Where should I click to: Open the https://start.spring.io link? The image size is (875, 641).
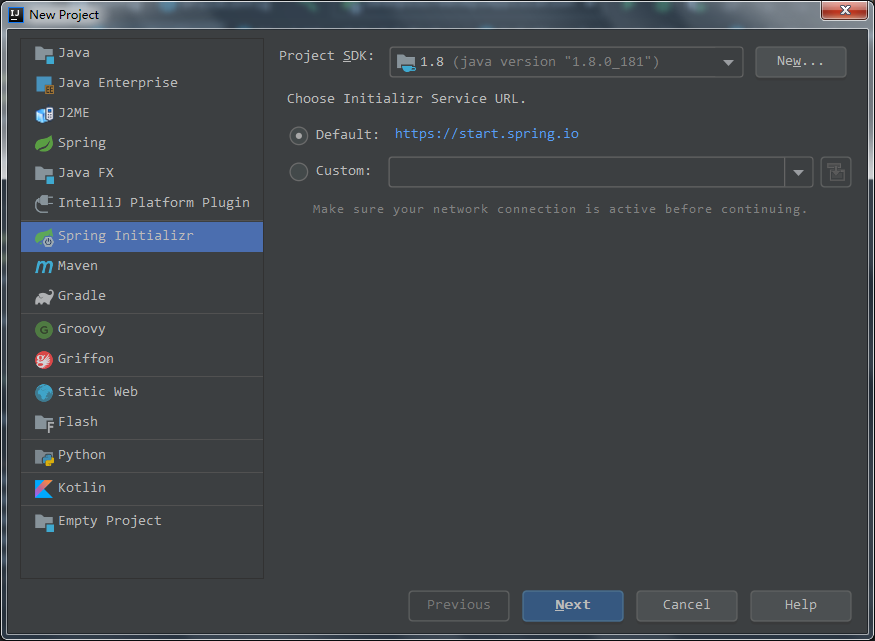[486, 134]
